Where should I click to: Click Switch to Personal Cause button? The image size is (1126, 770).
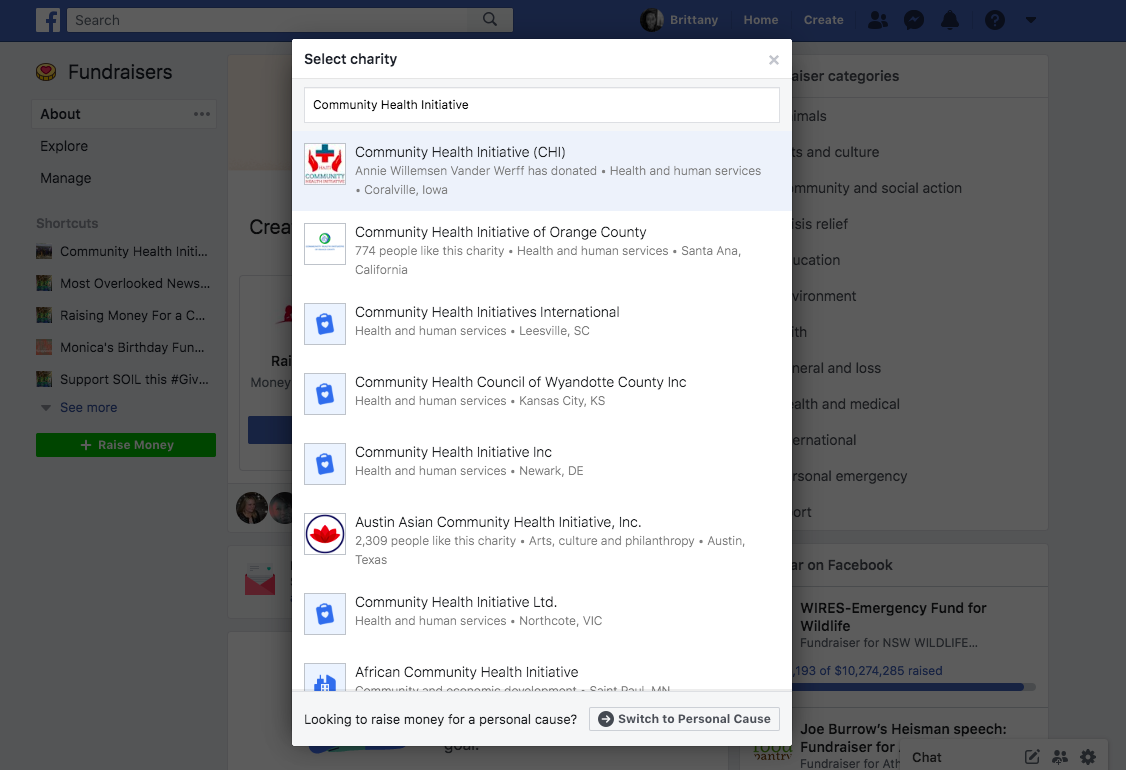tap(684, 719)
